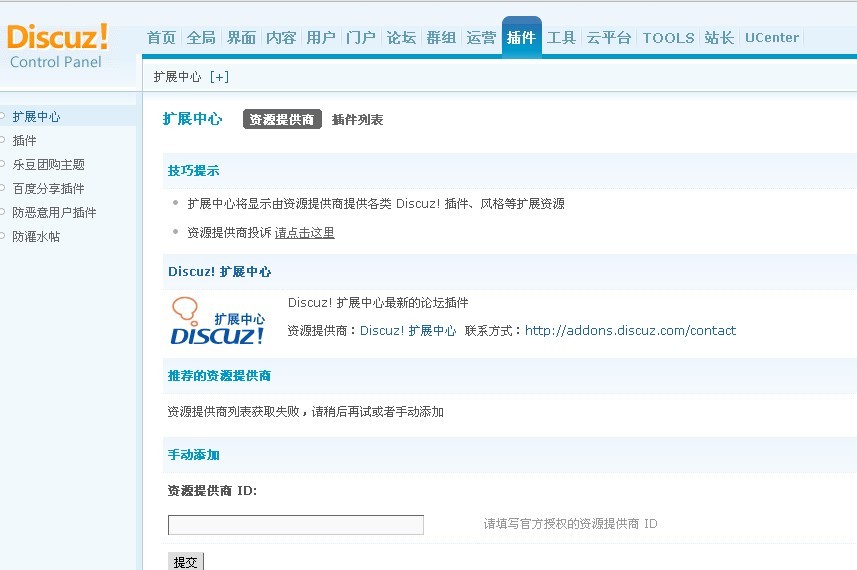Open 乐豆团购主题 in the left sidebar

(x=48, y=164)
